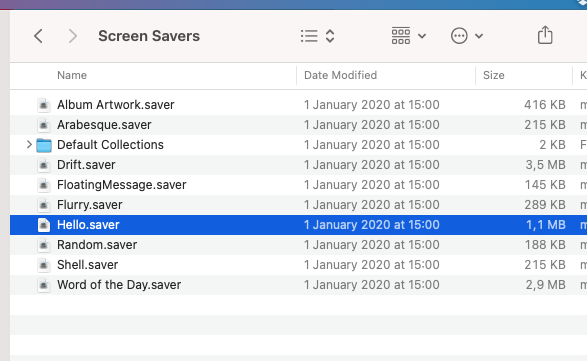This screenshot has height=361, width=587.
Task: Click the 2 KB size value
Action: point(552,145)
